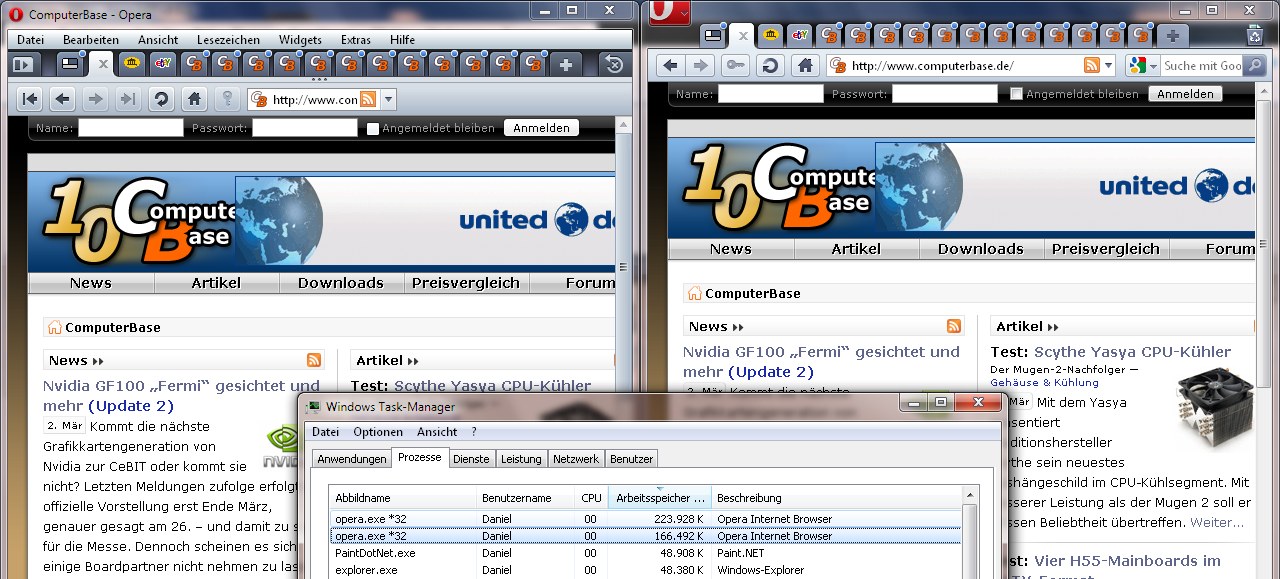Image resolution: width=1280 pixels, height=579 pixels.
Task: Add a new tab in the red-button Opera window
Action: [1173, 35]
